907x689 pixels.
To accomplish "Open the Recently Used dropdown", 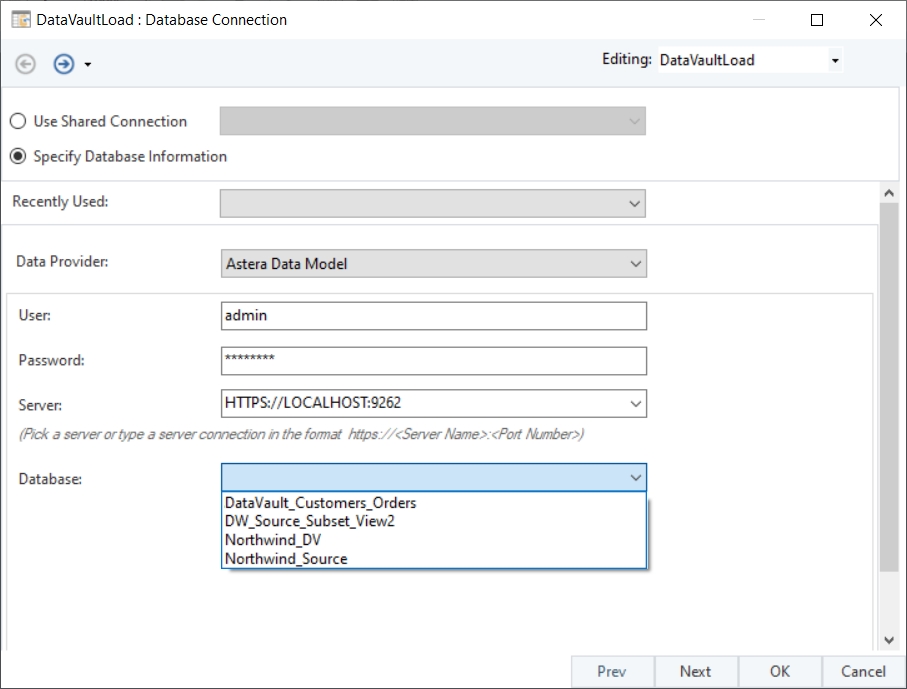I will [634, 203].
